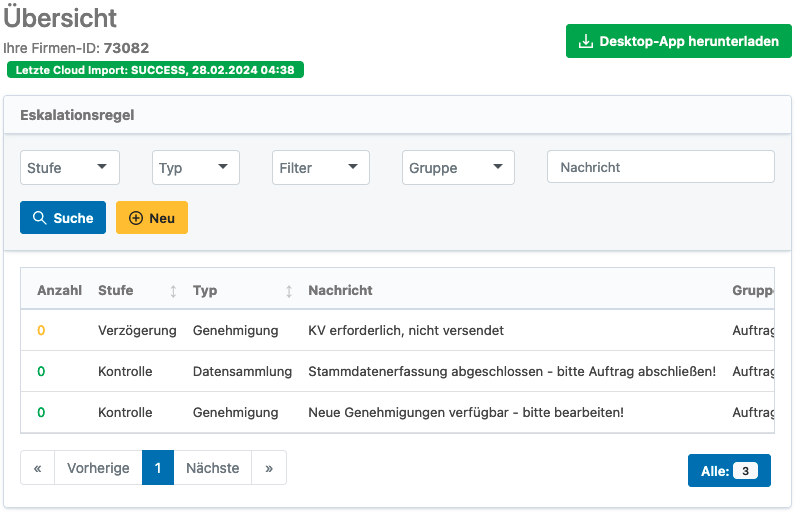Go to the Nächste page
This screenshot has width=796, height=512.
[212, 468]
